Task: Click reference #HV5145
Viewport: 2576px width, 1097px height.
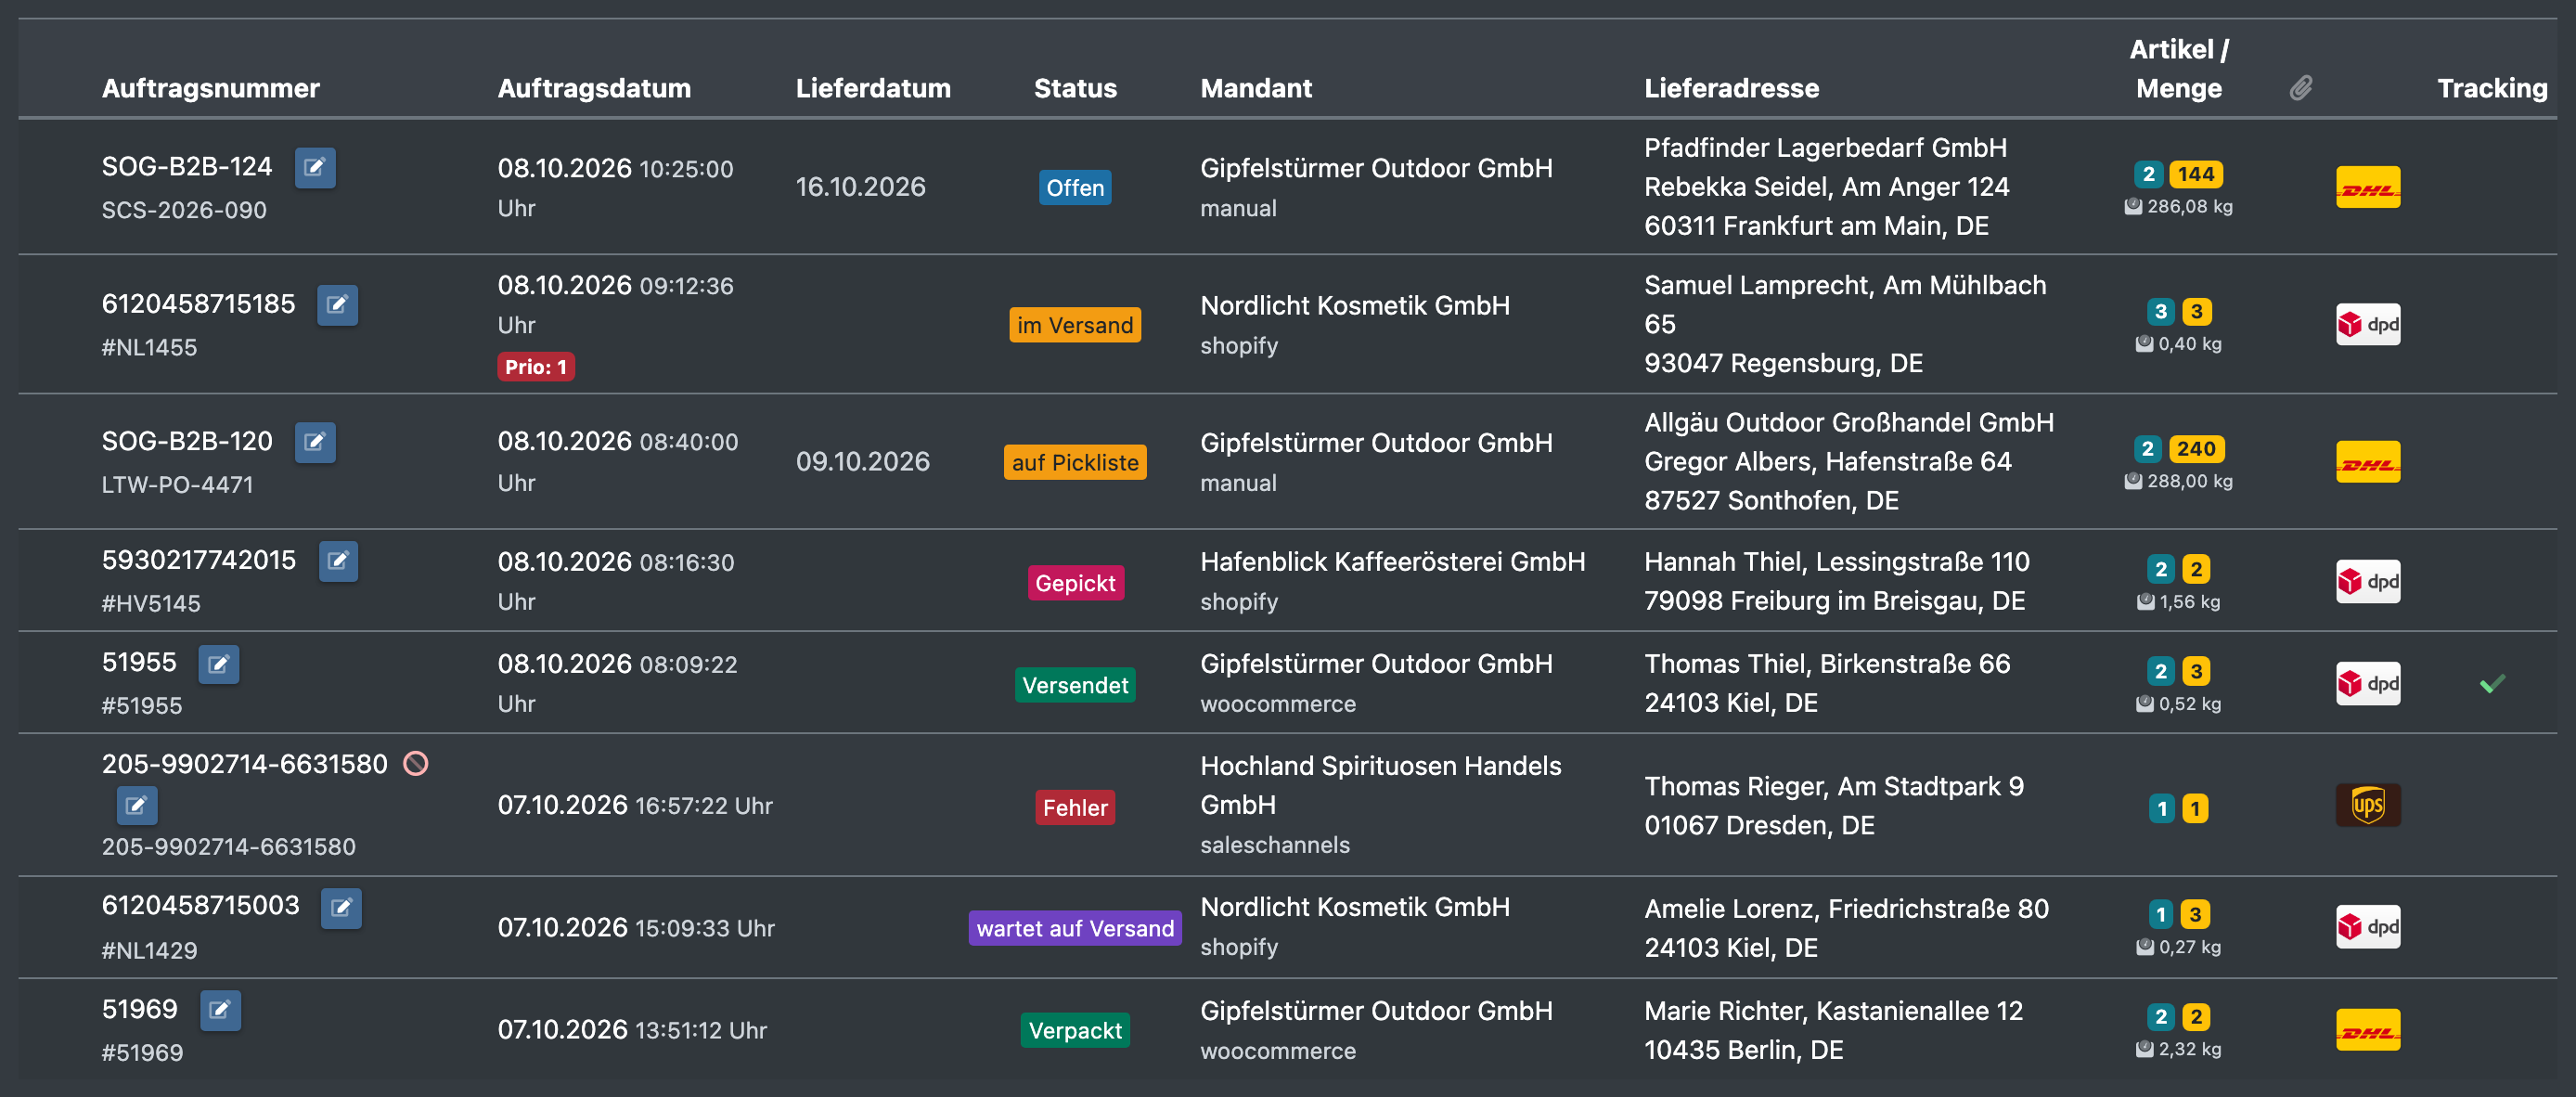Action: point(151,604)
